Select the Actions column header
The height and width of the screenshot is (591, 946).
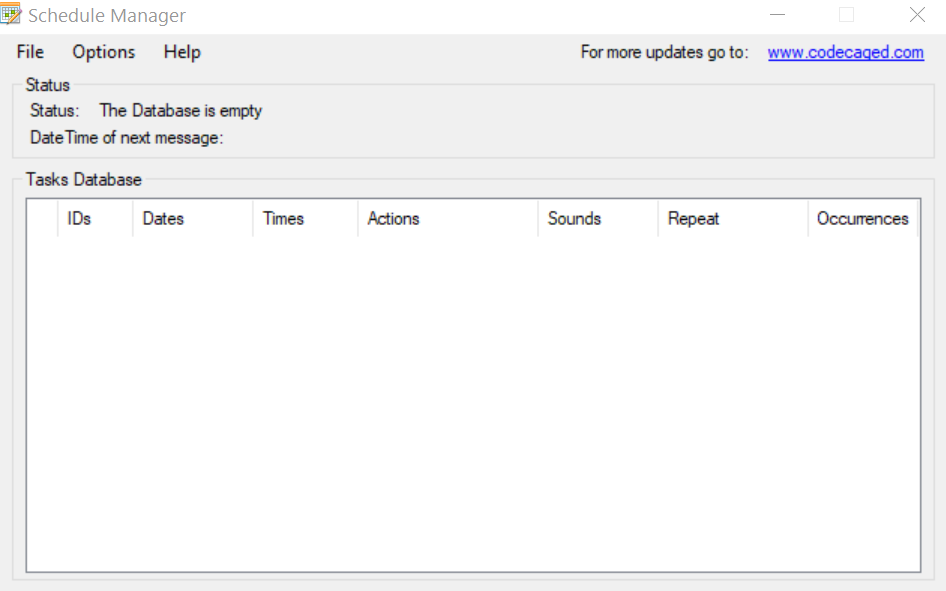[393, 218]
